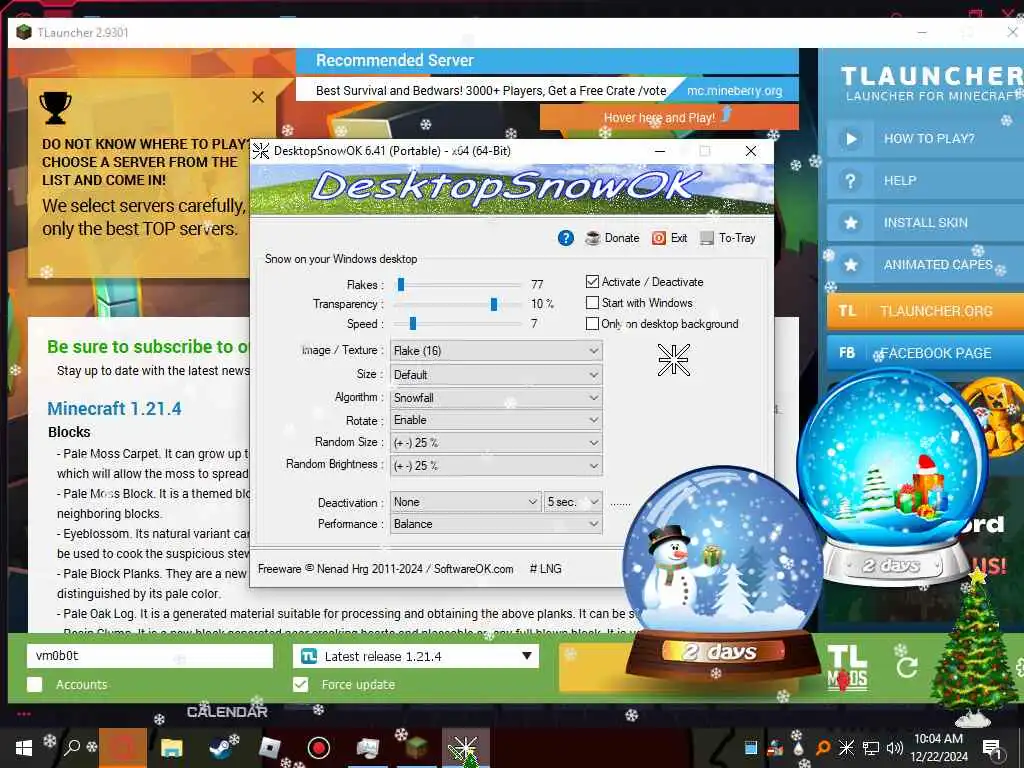Open TL Mods icon in TLauncher

(x=847, y=667)
